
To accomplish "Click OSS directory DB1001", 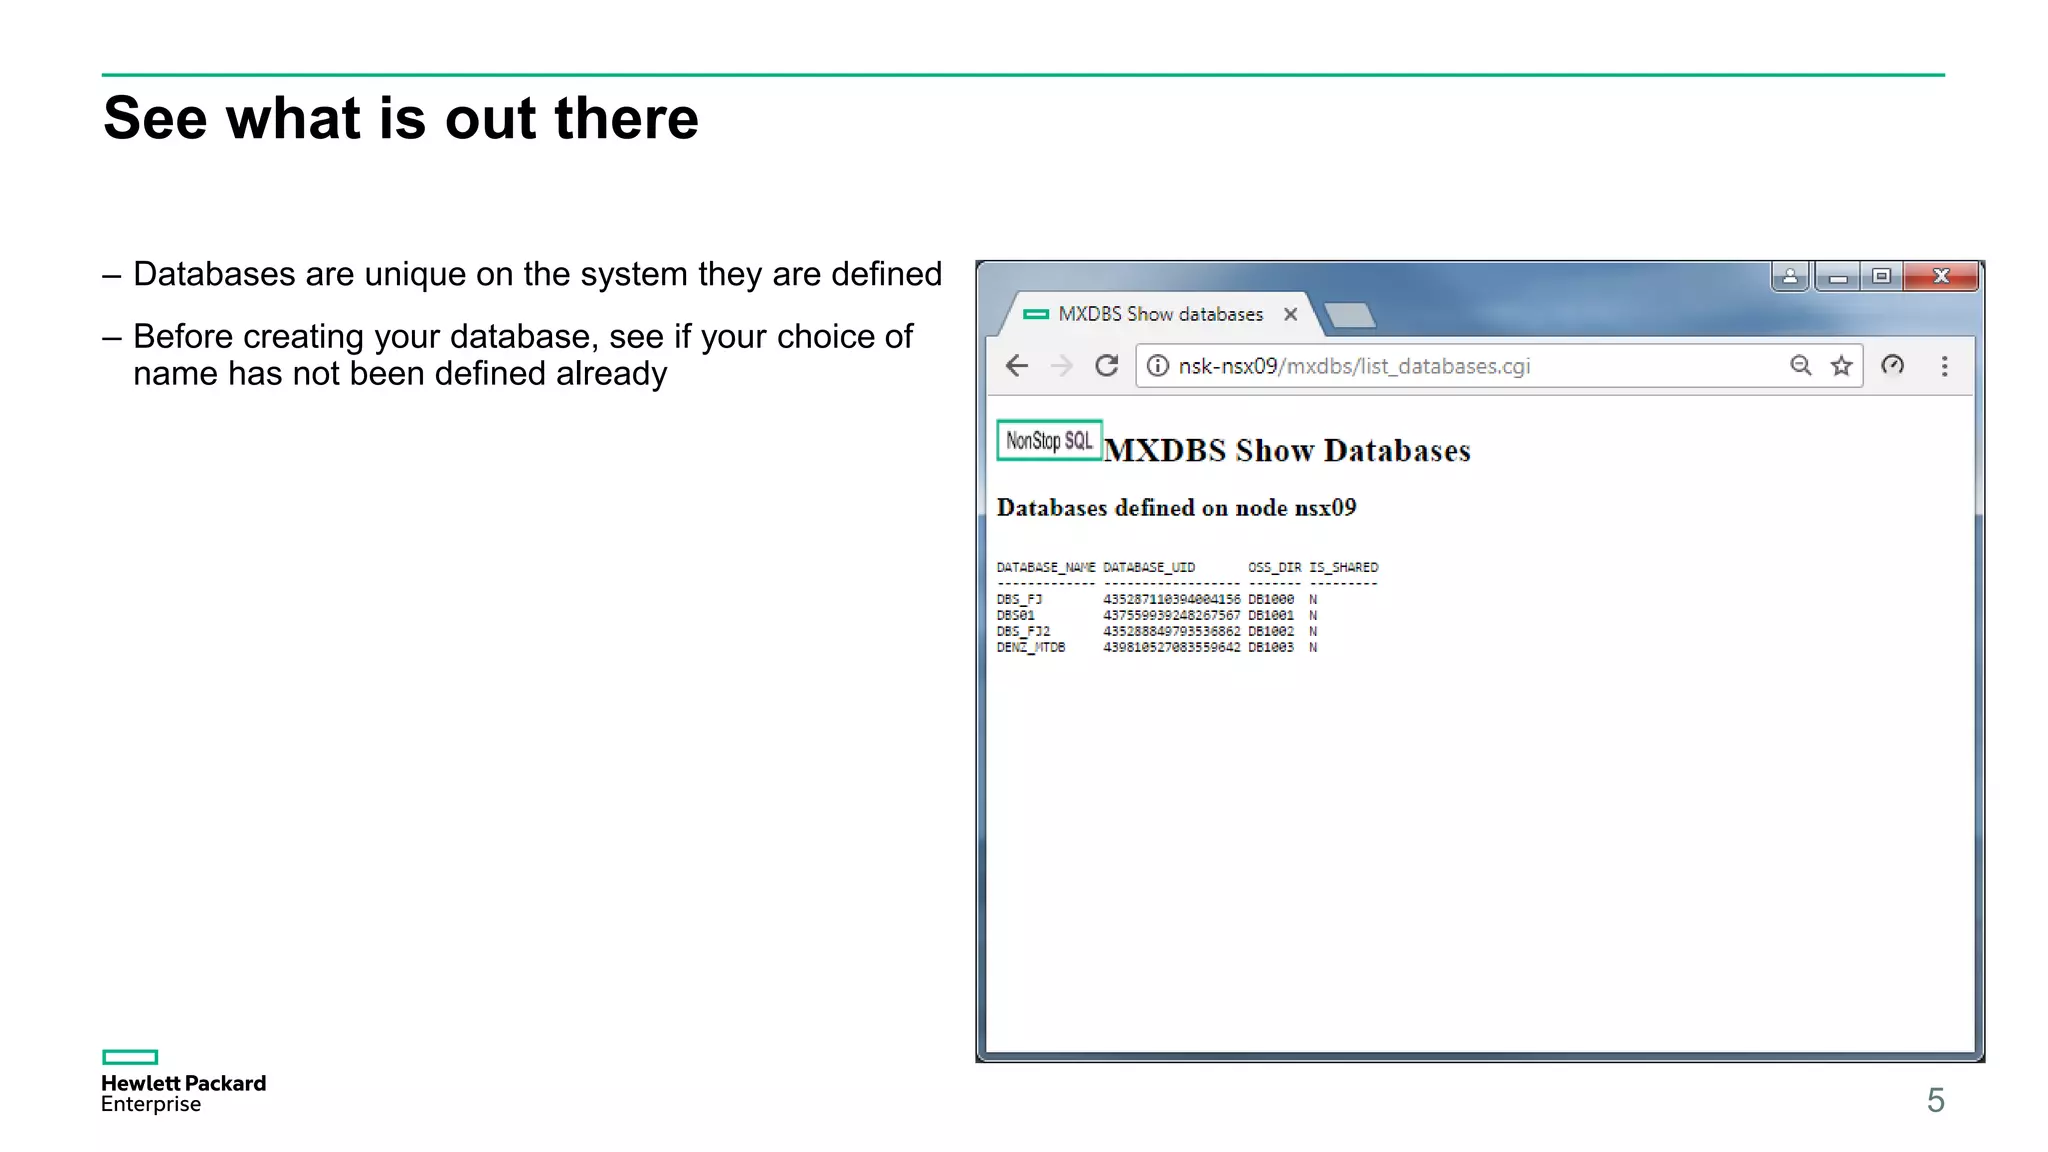I will click(x=1271, y=615).
